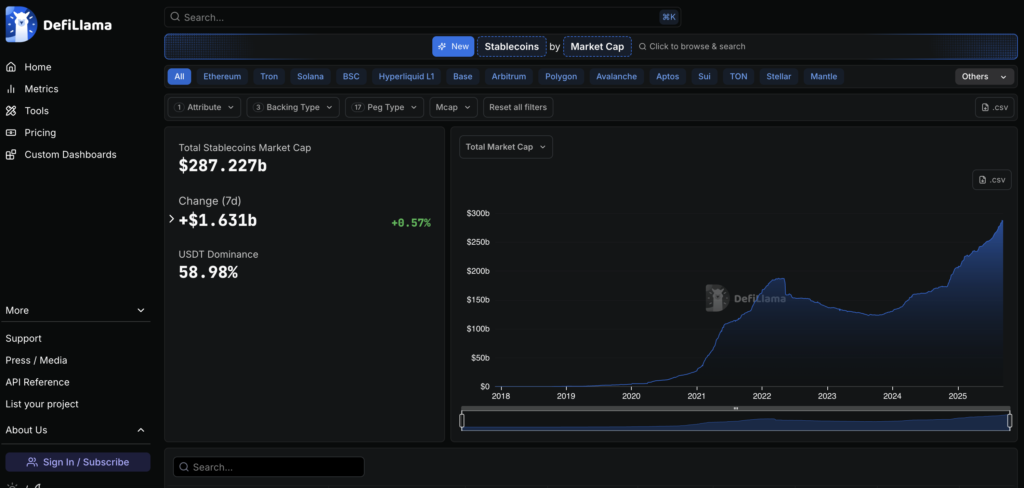Select the All chains tab

coord(179,76)
